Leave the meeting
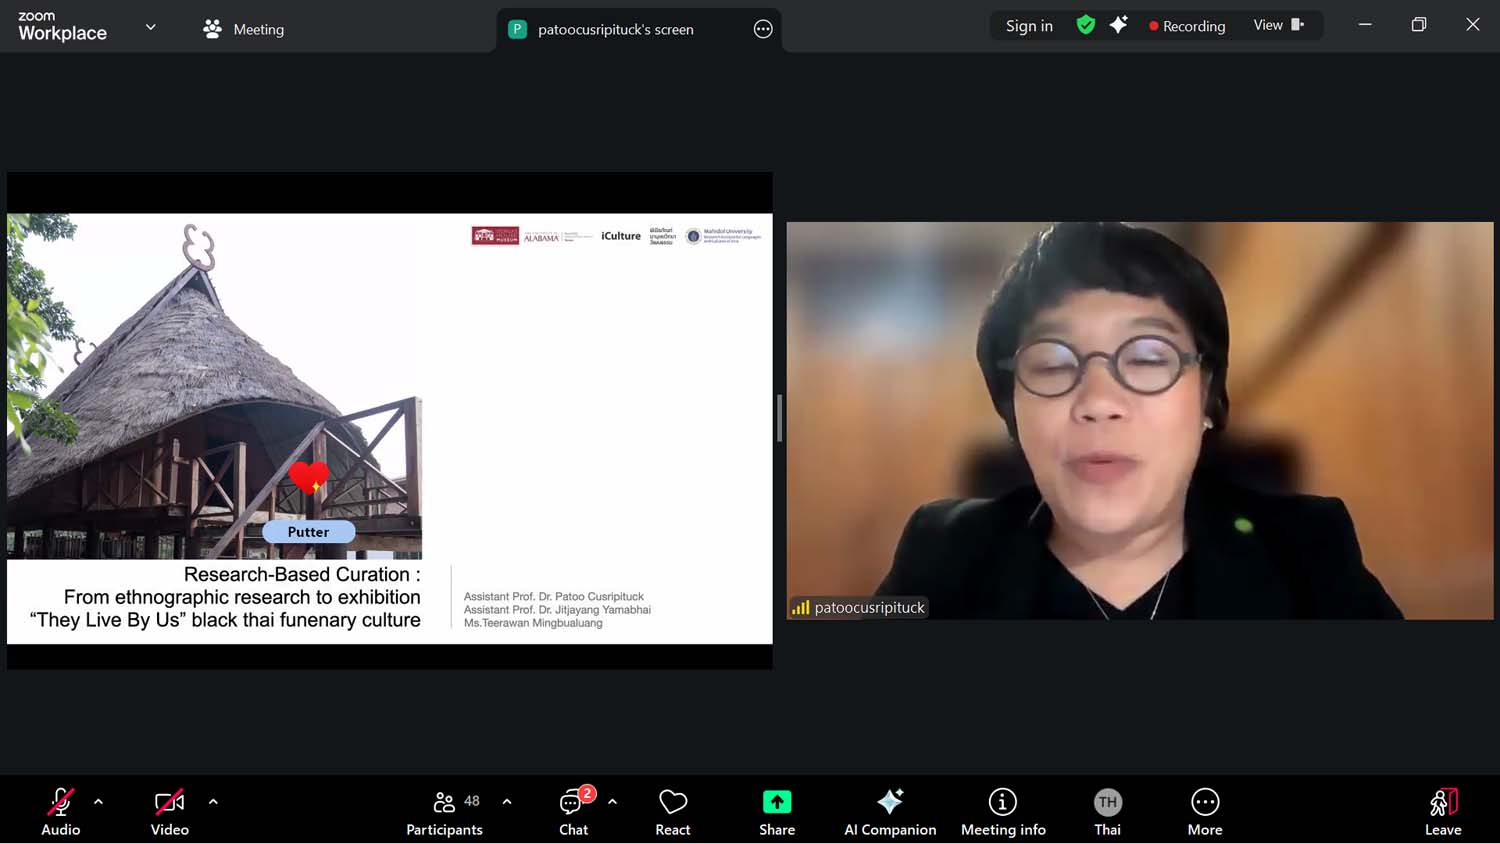This screenshot has height=844, width=1500. tap(1443, 811)
